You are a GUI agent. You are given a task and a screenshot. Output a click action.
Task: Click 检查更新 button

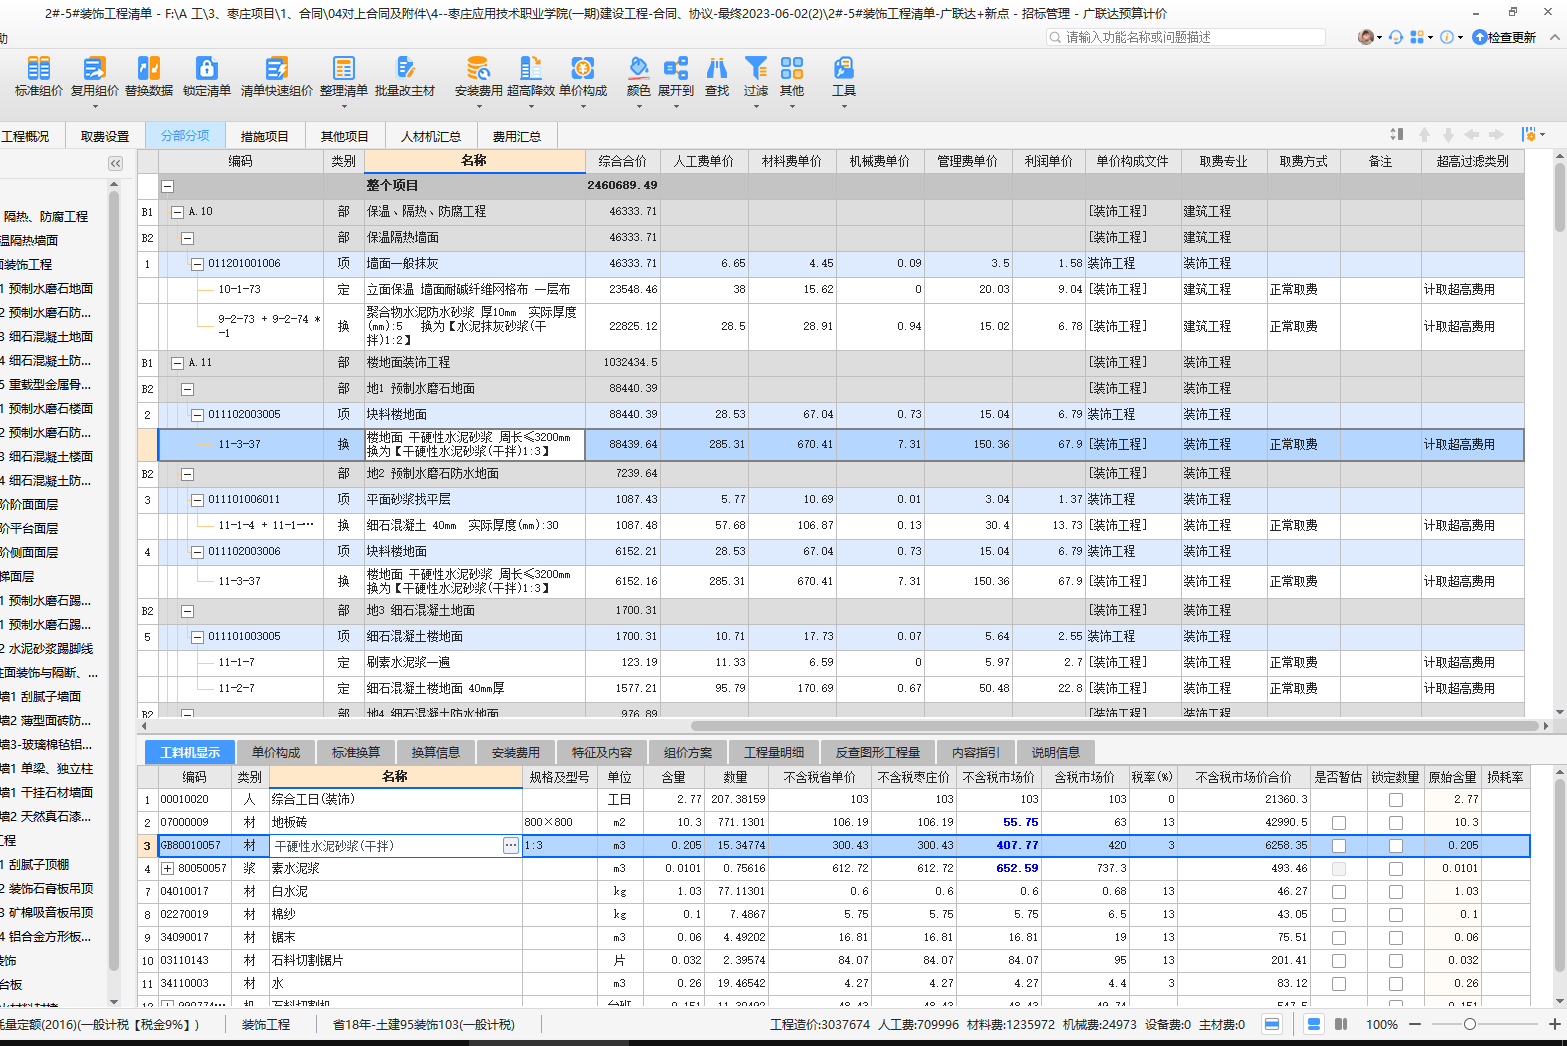(1504, 37)
